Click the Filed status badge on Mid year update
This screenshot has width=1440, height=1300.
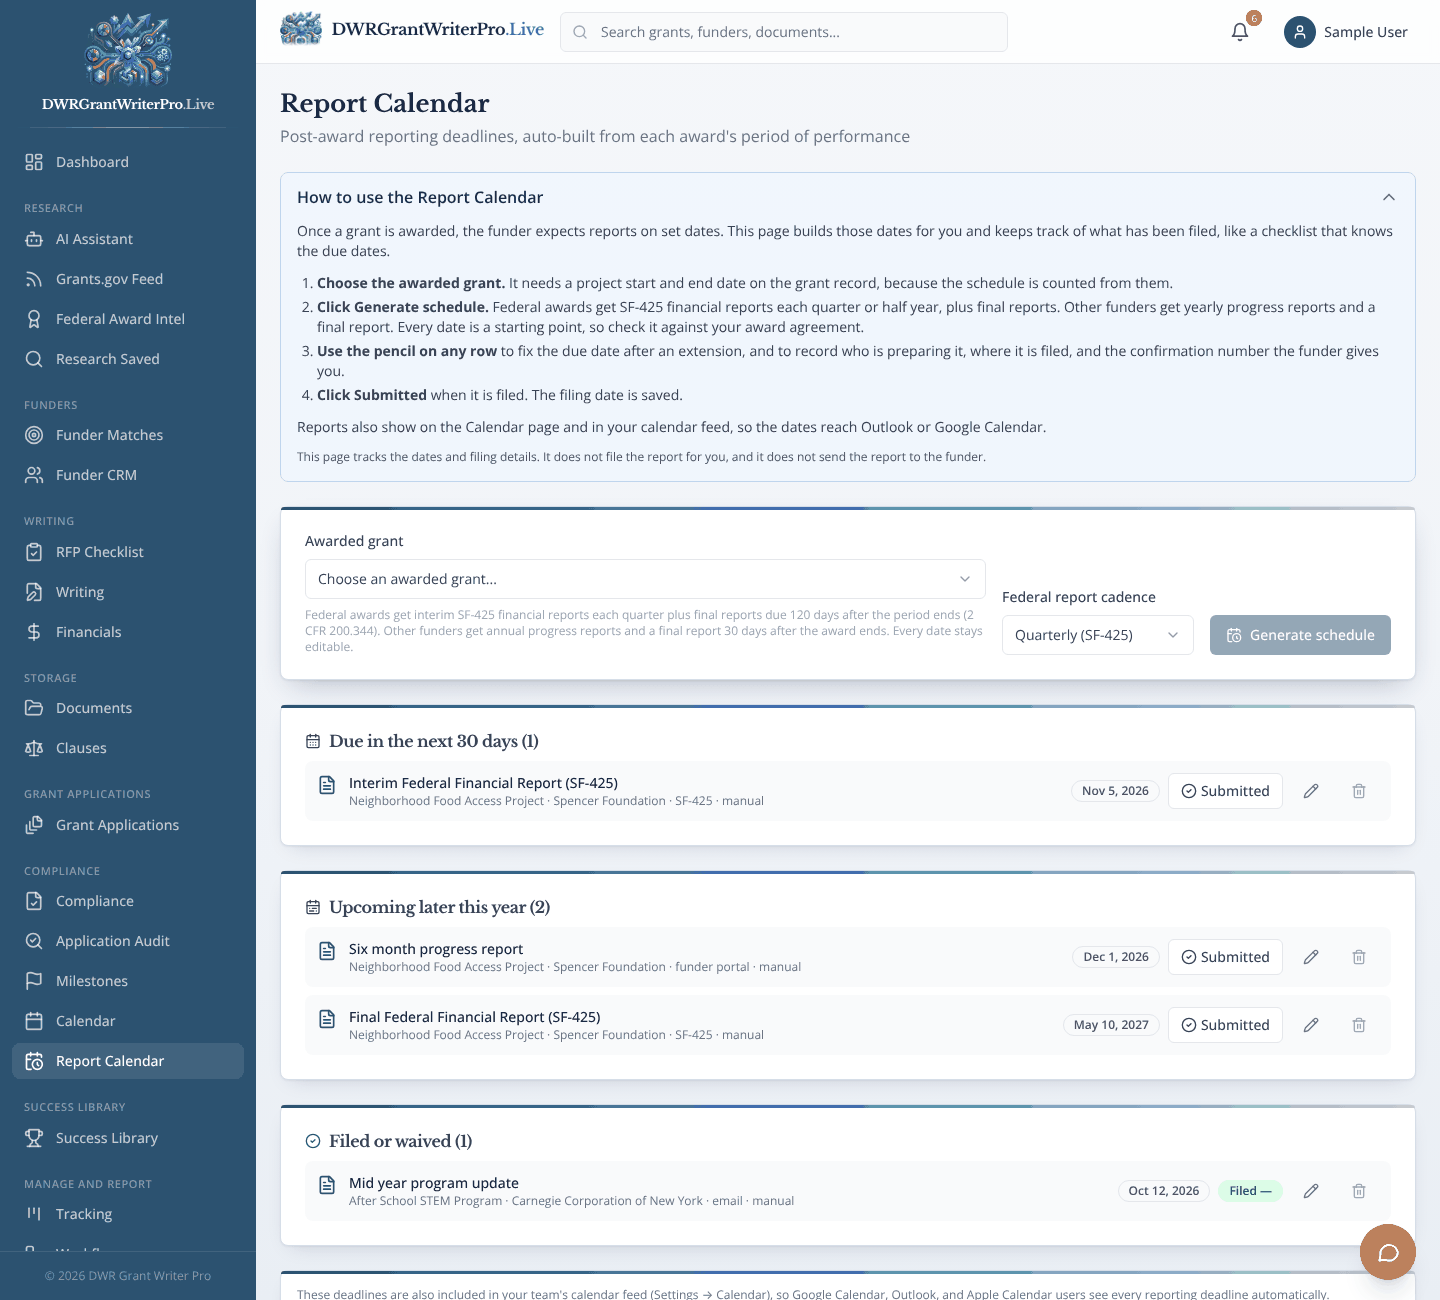tap(1250, 1191)
